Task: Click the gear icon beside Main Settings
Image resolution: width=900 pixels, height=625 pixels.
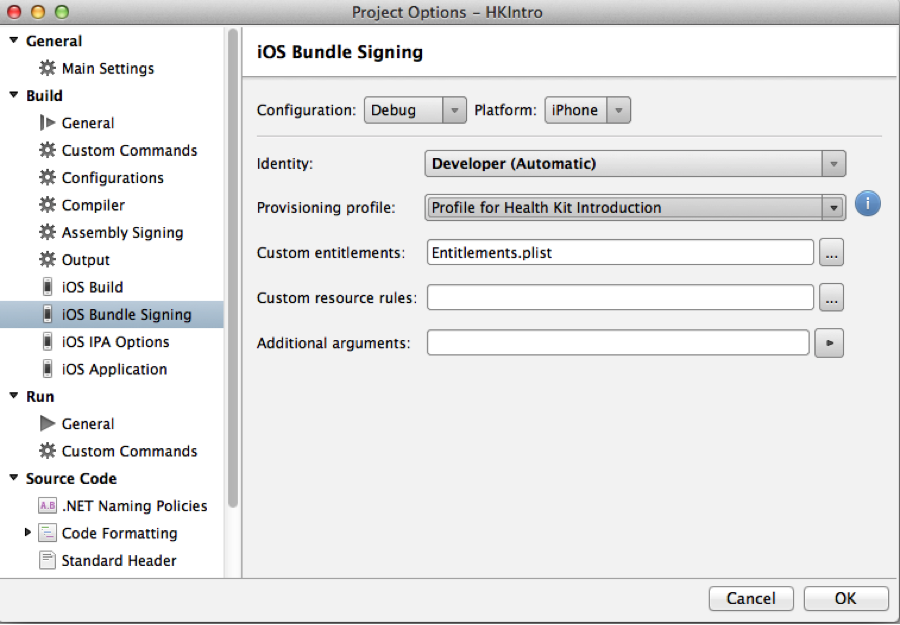Action: pyautogui.click(x=47, y=68)
